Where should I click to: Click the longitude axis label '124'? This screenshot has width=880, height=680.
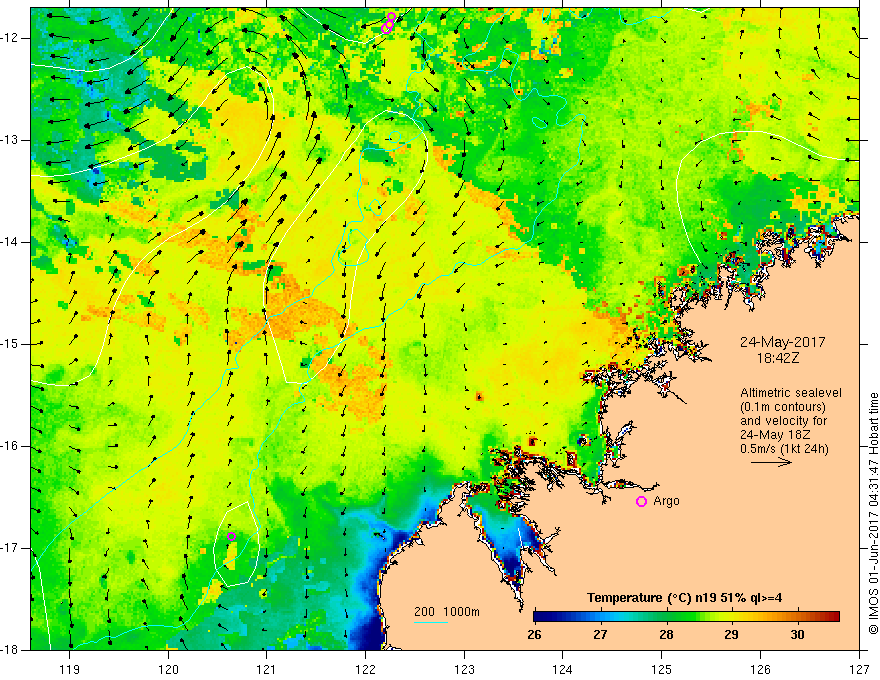click(563, 669)
